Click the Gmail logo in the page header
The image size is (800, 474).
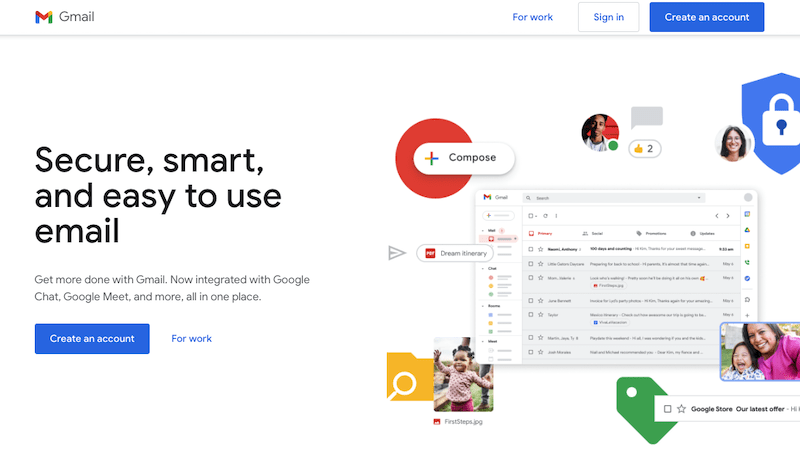coord(64,17)
